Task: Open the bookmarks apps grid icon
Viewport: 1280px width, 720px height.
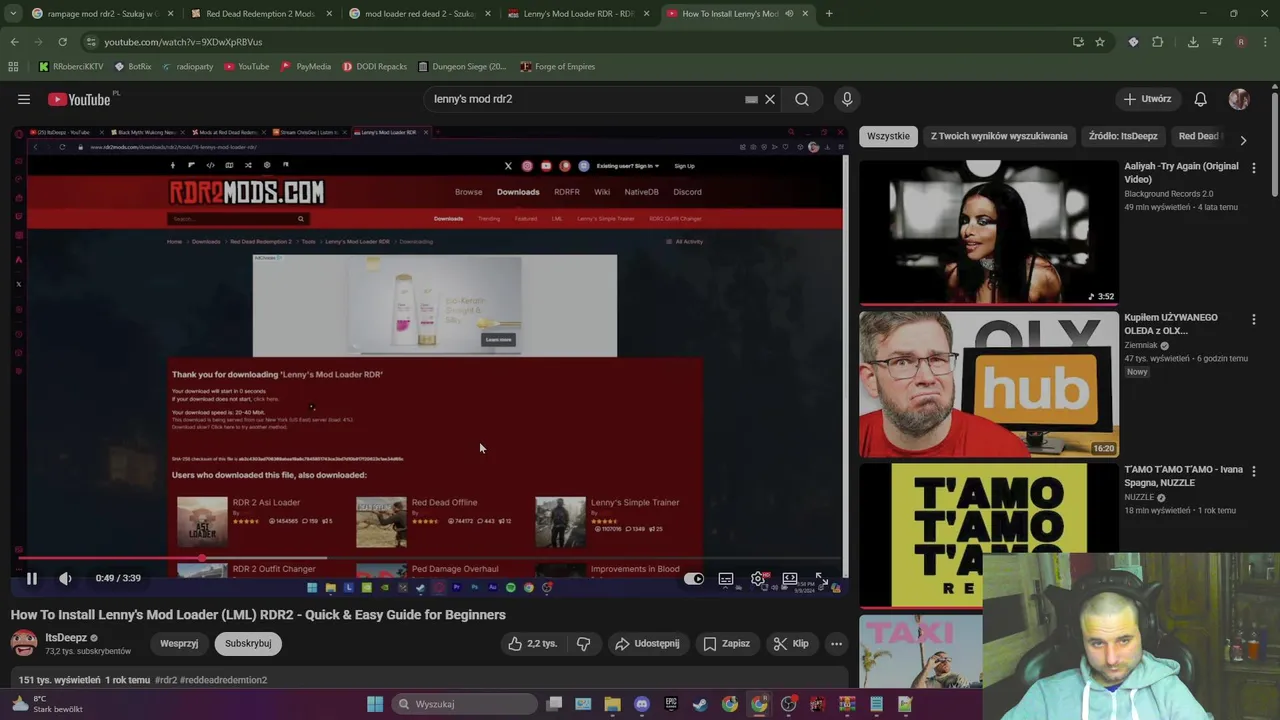Action: [13, 67]
